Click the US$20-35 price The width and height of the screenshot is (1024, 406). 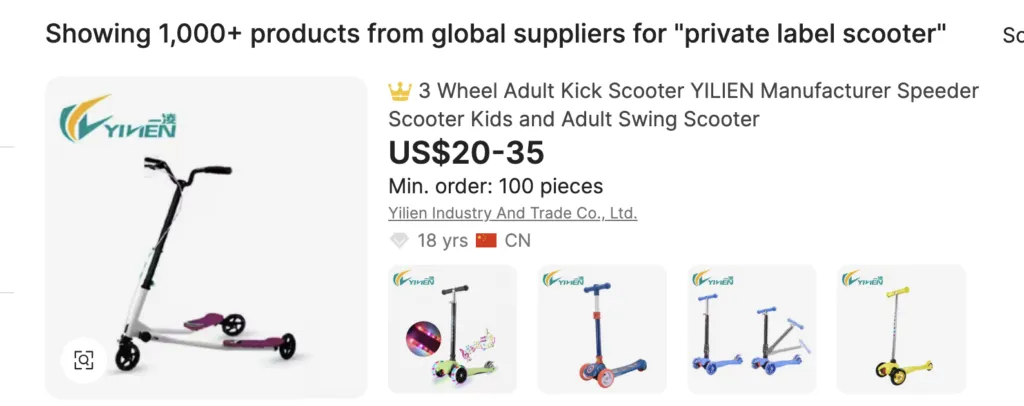(466, 153)
